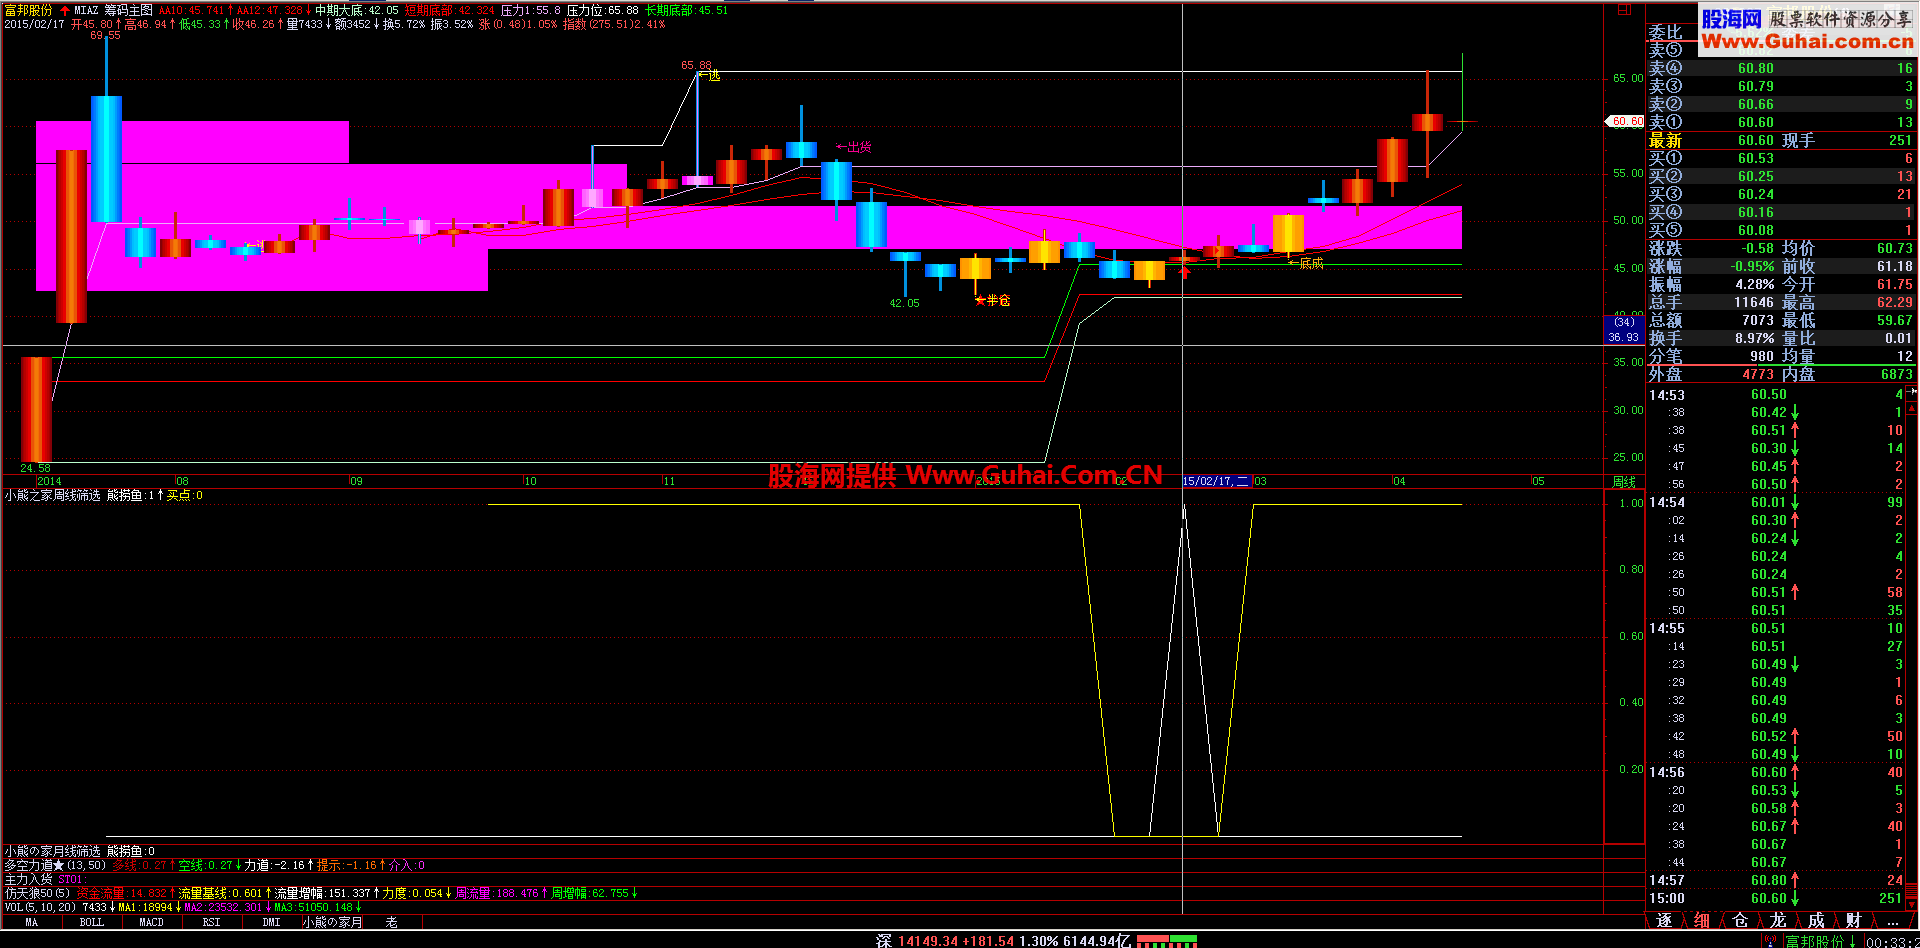
Task: Select the 细 detail tab in trade panel
Action: [x=1702, y=920]
